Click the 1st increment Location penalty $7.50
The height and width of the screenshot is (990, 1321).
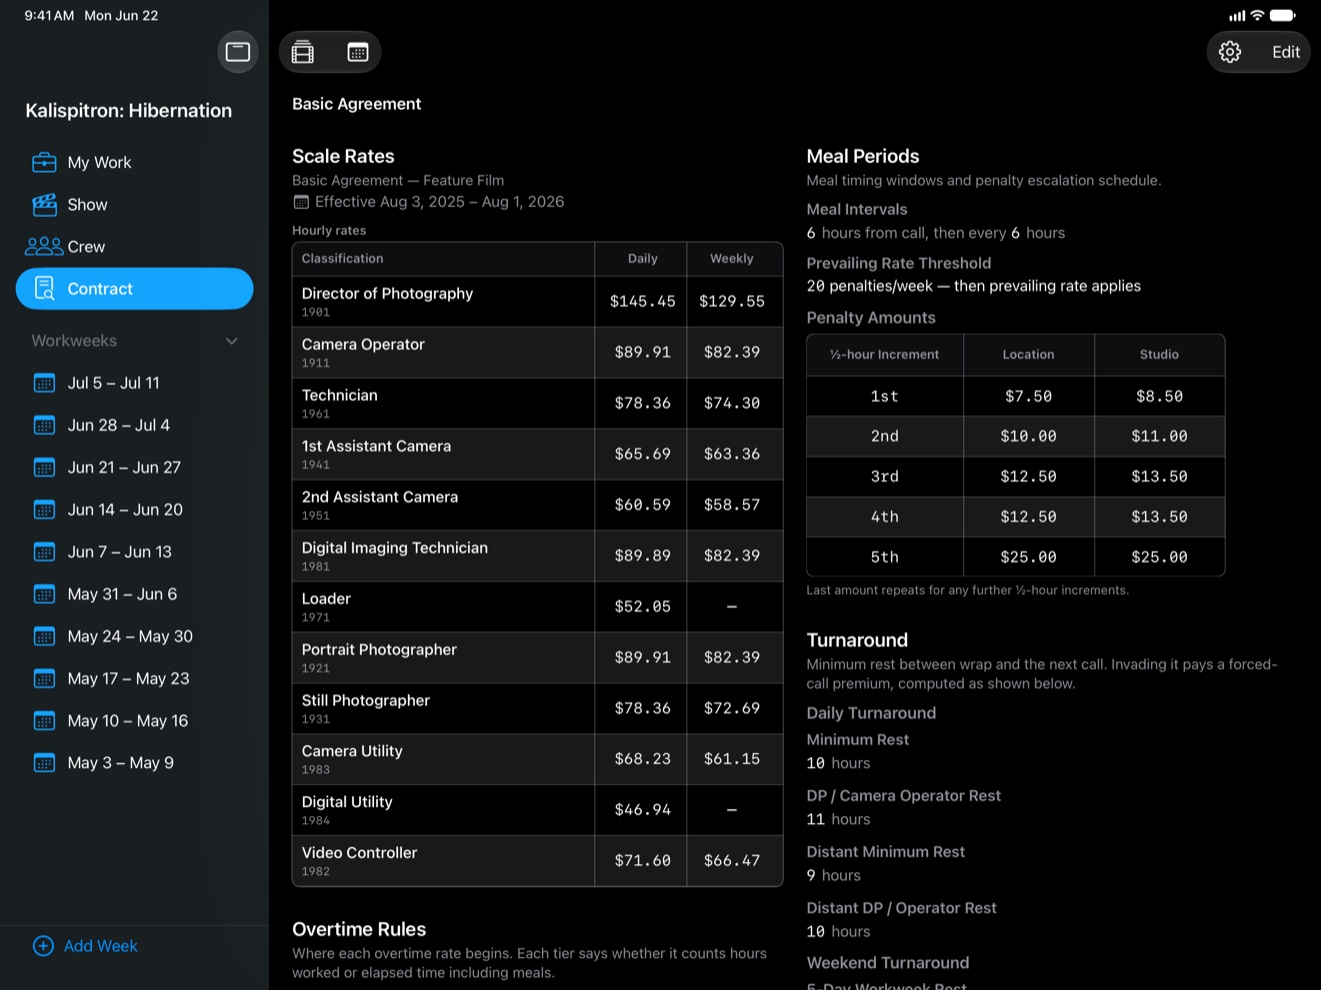[x=1028, y=396]
